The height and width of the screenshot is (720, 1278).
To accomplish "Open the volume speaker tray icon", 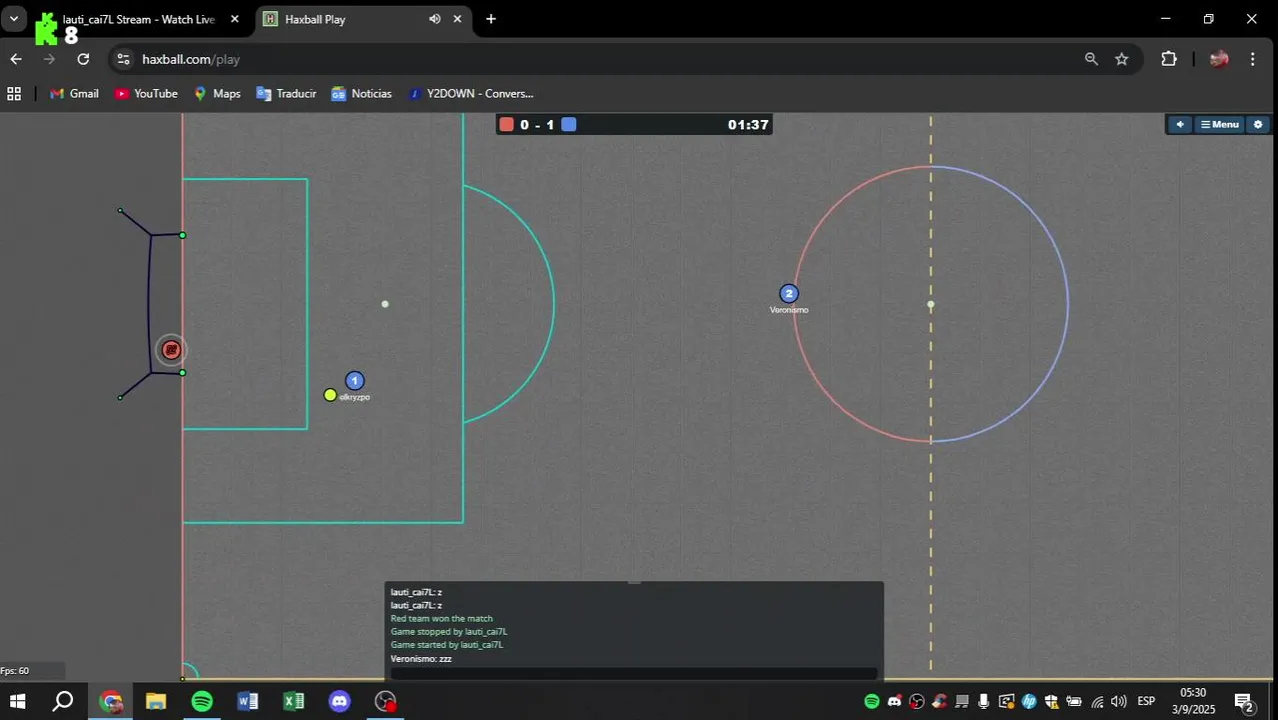I will (x=1119, y=701).
